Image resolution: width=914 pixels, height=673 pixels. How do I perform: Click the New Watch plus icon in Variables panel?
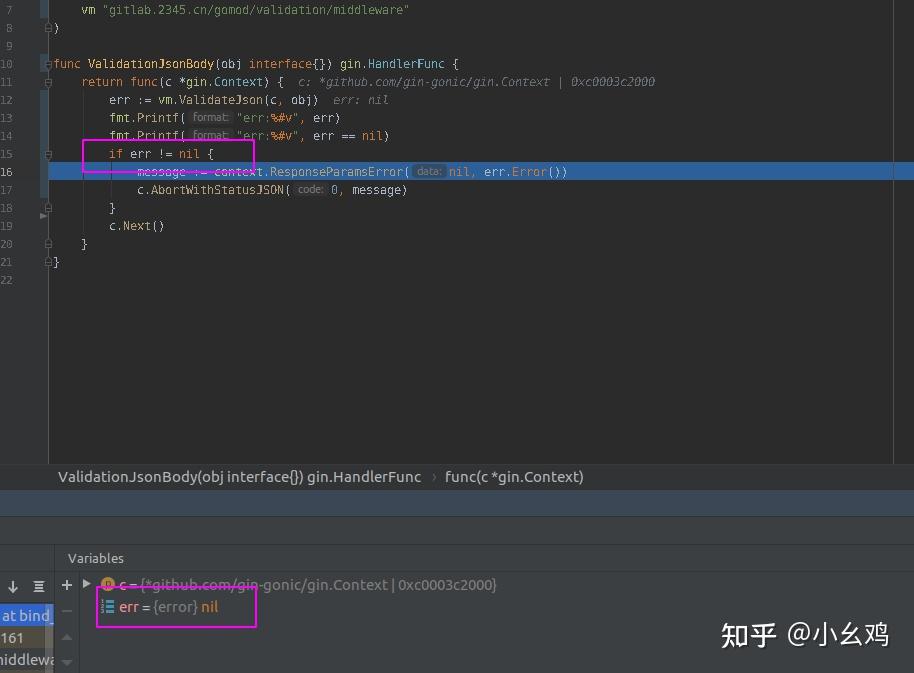point(66,585)
